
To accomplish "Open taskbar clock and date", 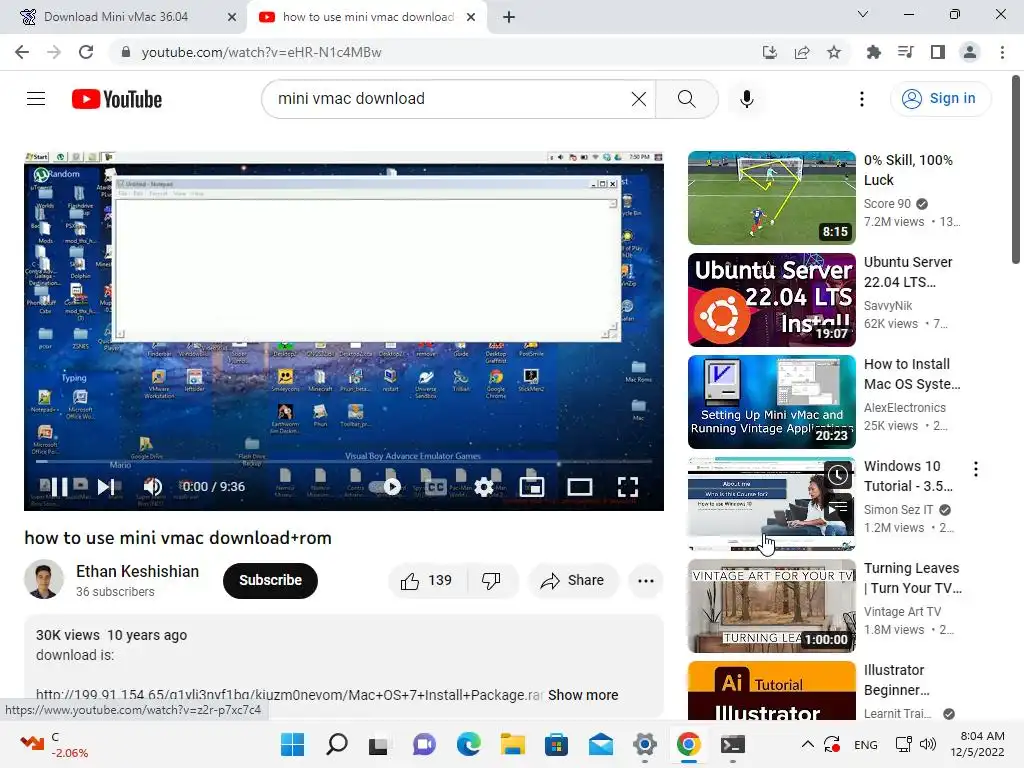I will pyautogui.click(x=978, y=744).
